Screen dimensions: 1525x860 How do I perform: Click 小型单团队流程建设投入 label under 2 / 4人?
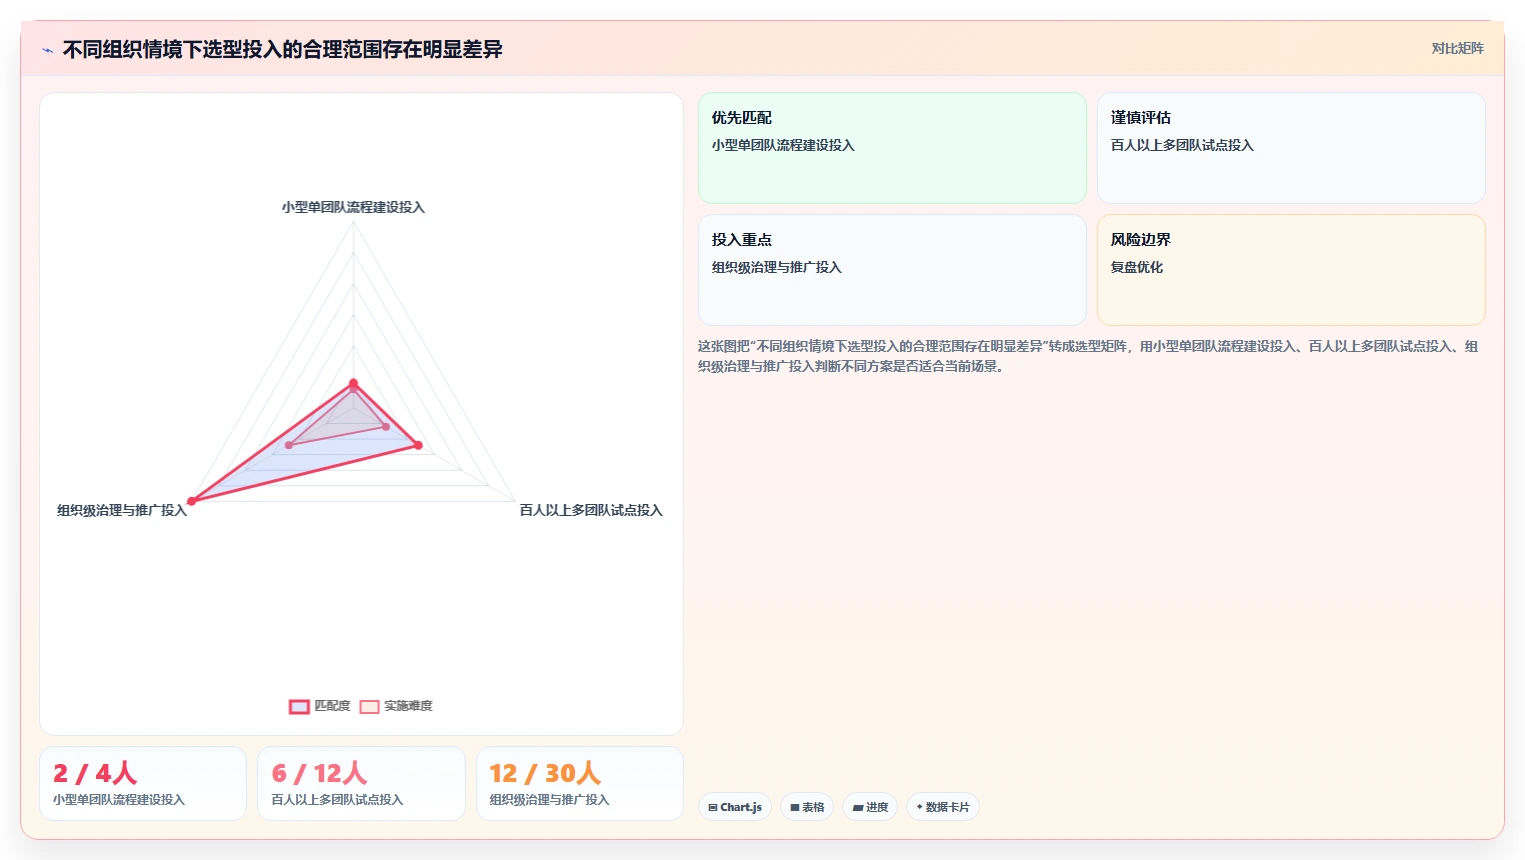click(x=119, y=800)
